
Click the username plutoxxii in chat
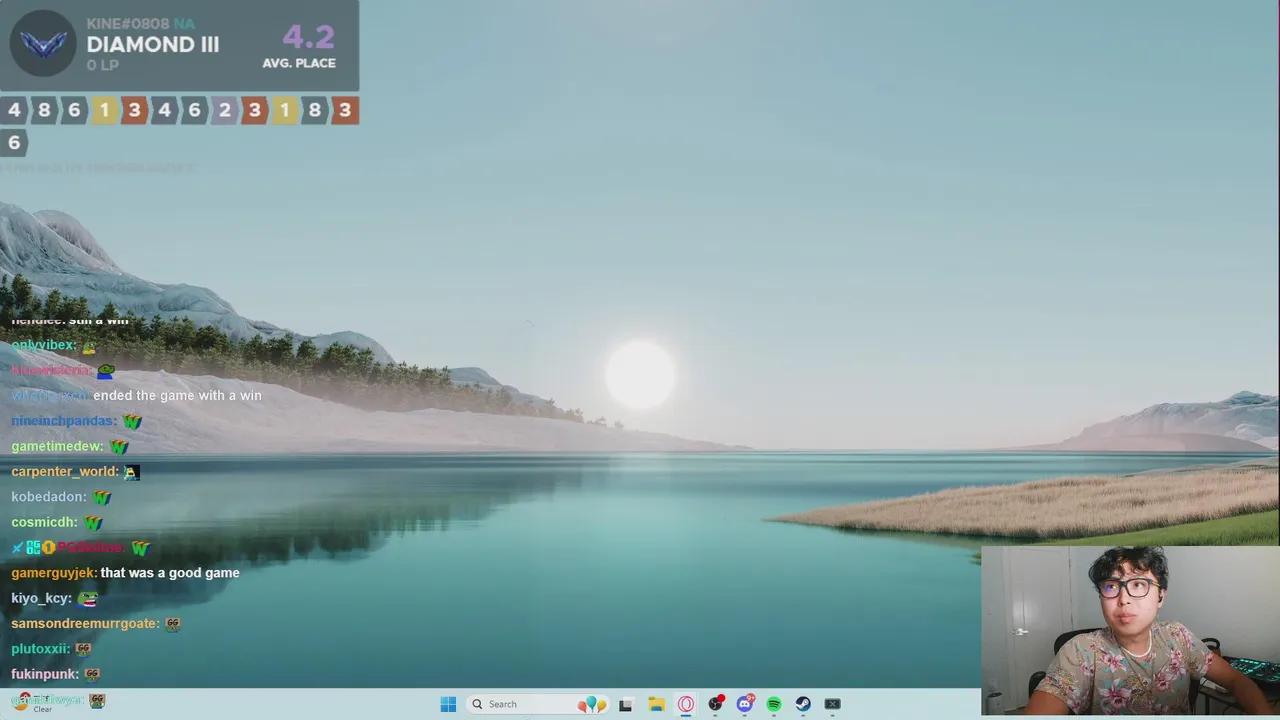[41, 649]
